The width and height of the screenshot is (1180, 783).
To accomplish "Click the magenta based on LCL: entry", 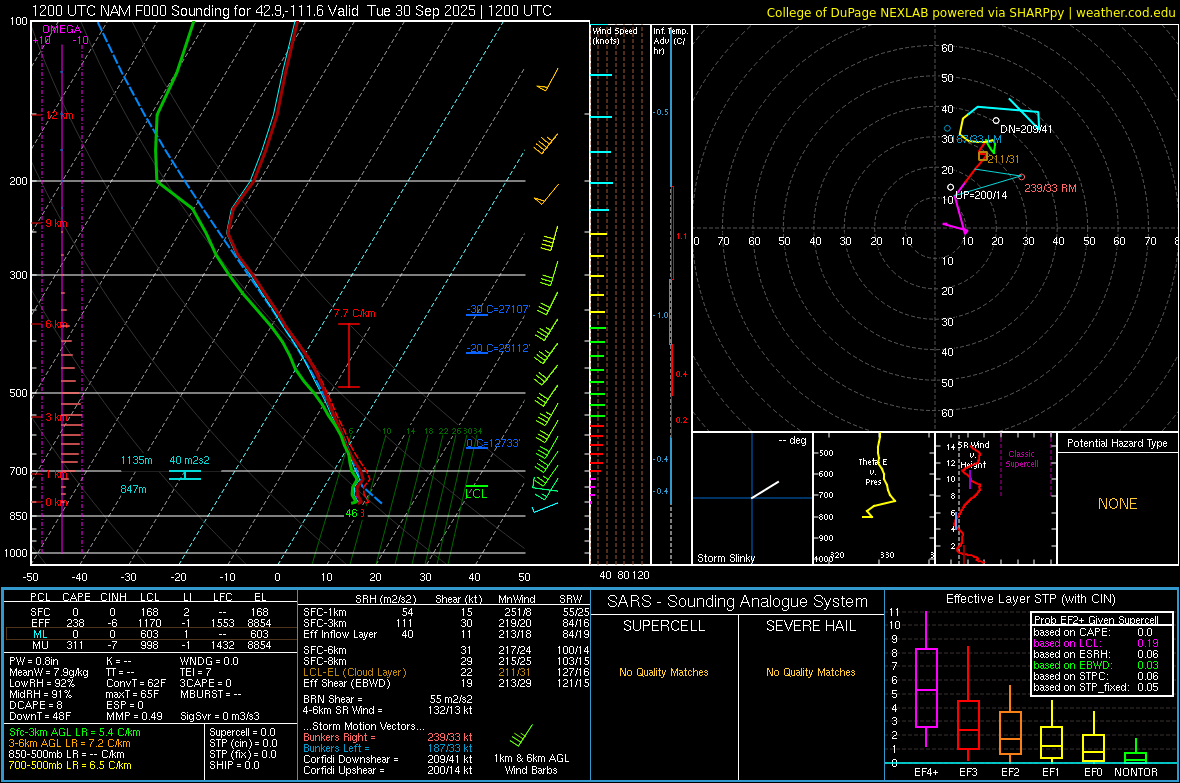I will pyautogui.click(x=1067, y=643).
